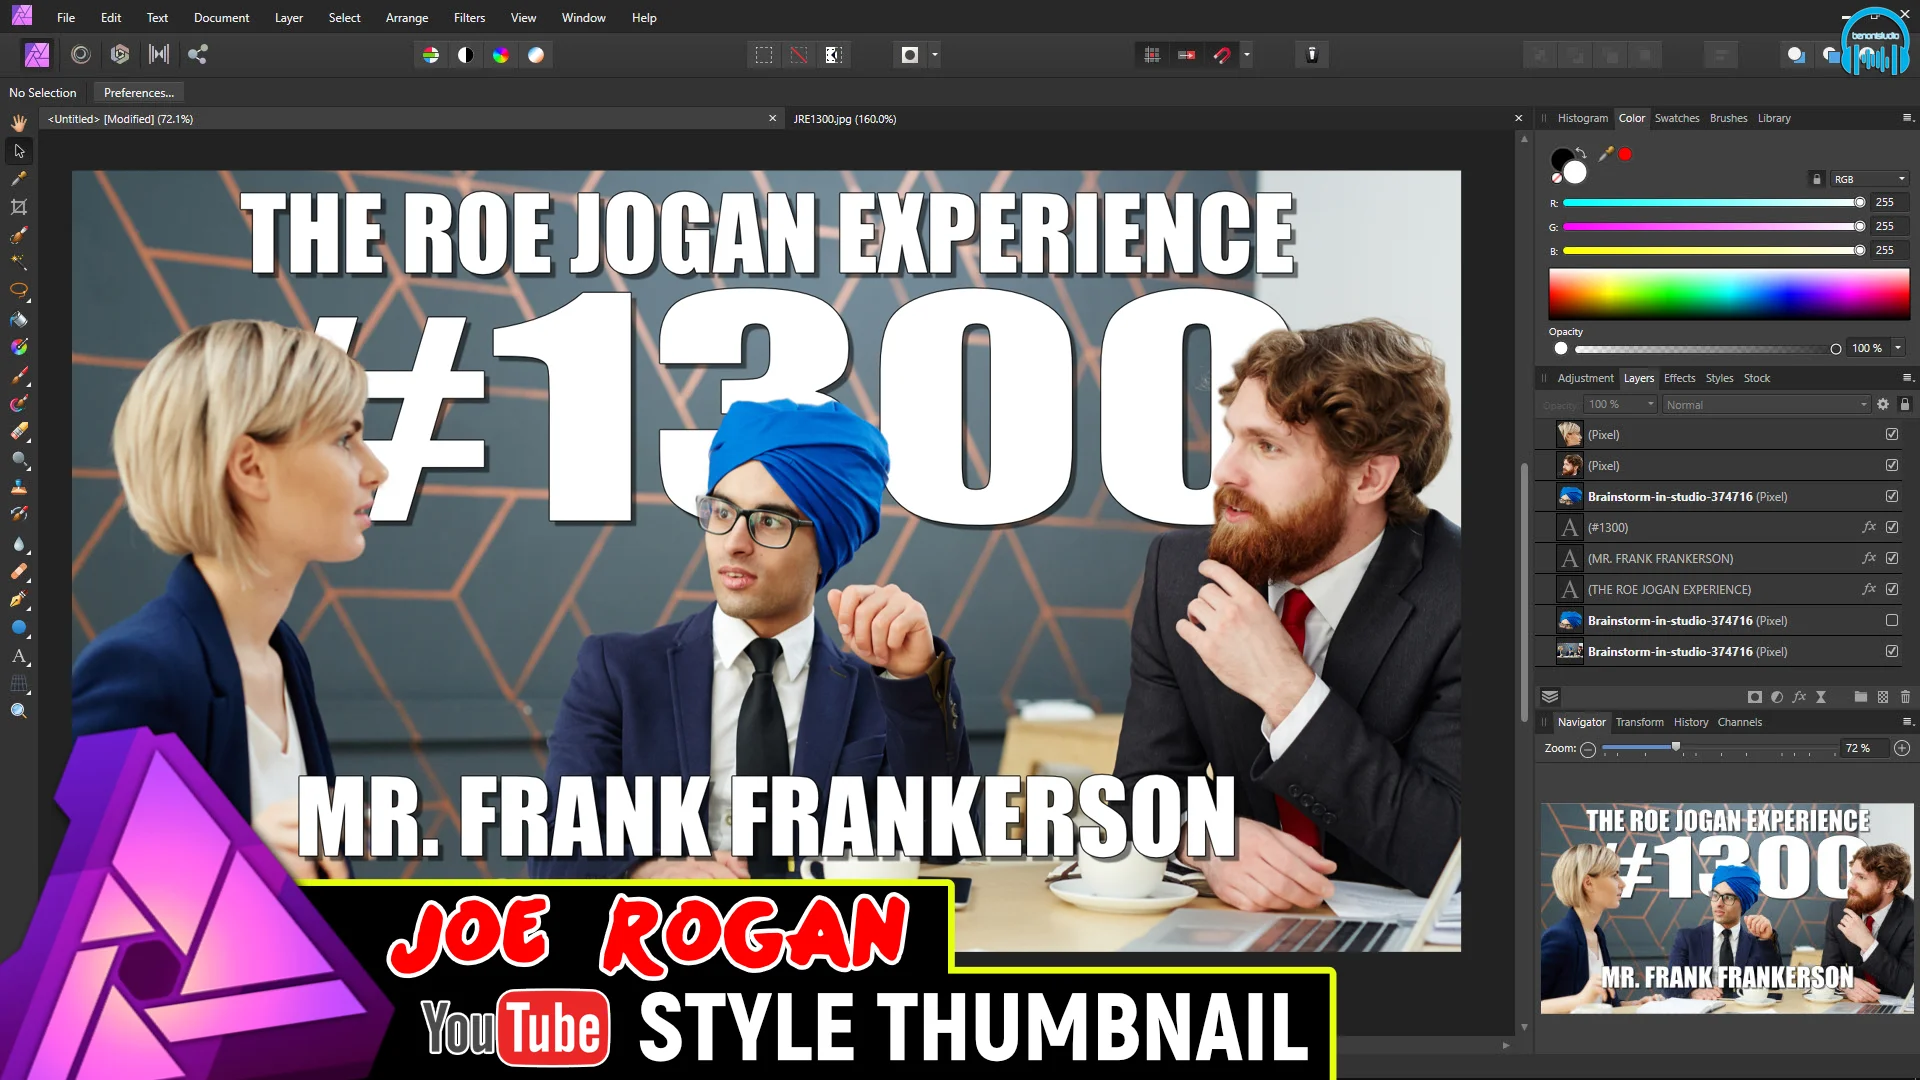The width and height of the screenshot is (1920, 1080).
Task: Add mask layer icon in Layers panel
Action: [x=1755, y=697]
